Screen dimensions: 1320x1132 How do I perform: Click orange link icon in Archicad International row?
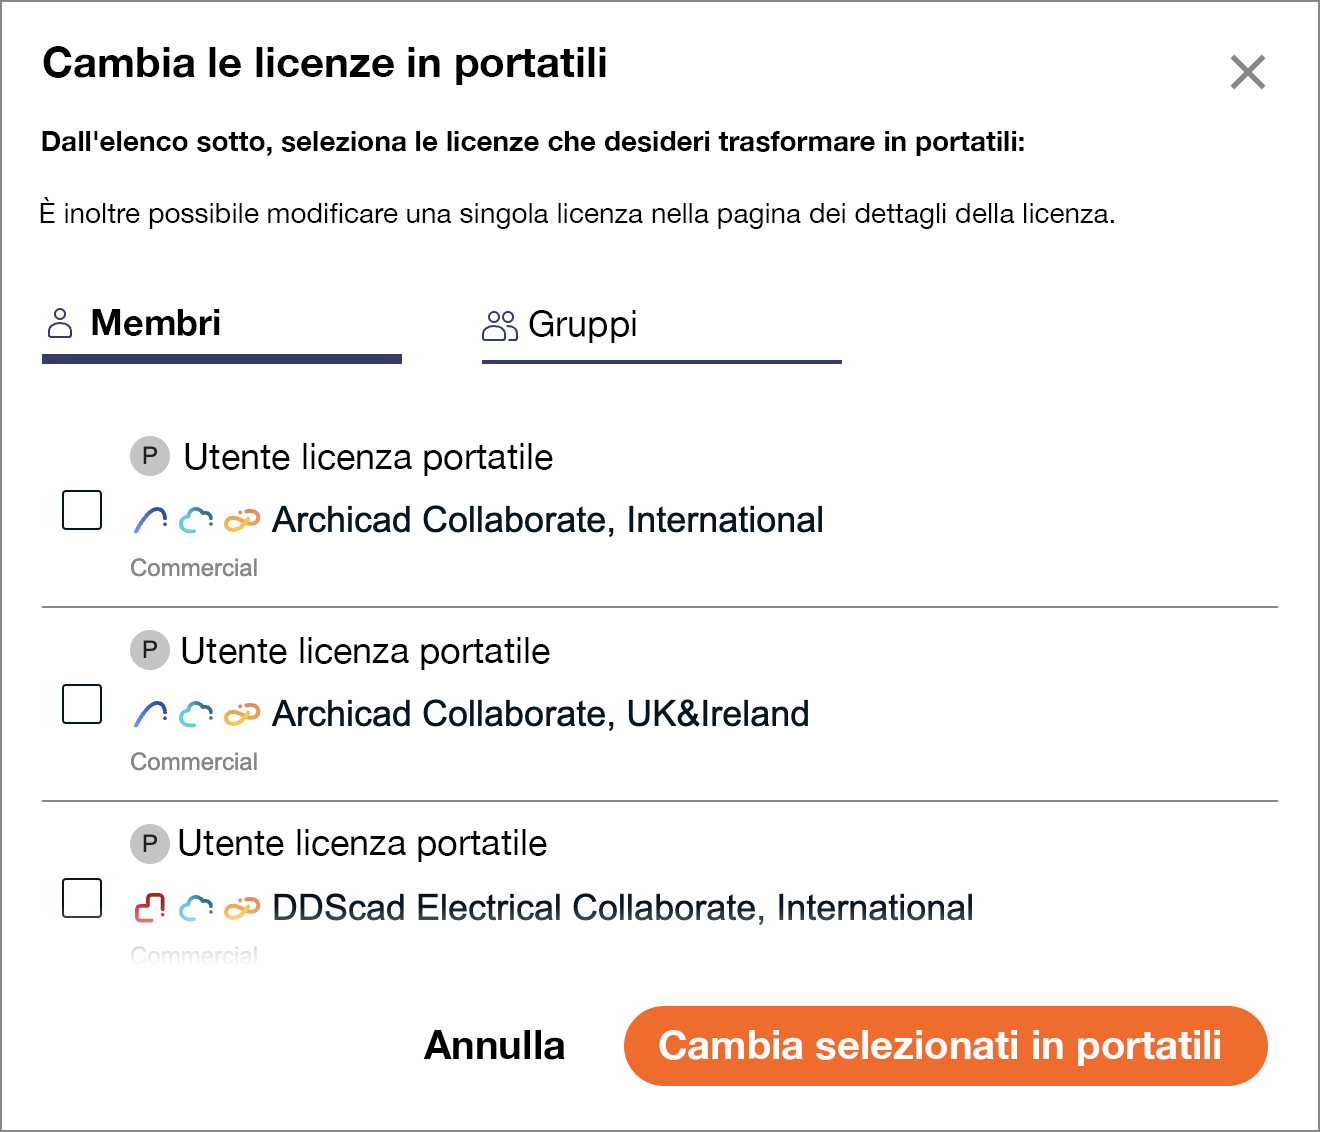(x=242, y=520)
